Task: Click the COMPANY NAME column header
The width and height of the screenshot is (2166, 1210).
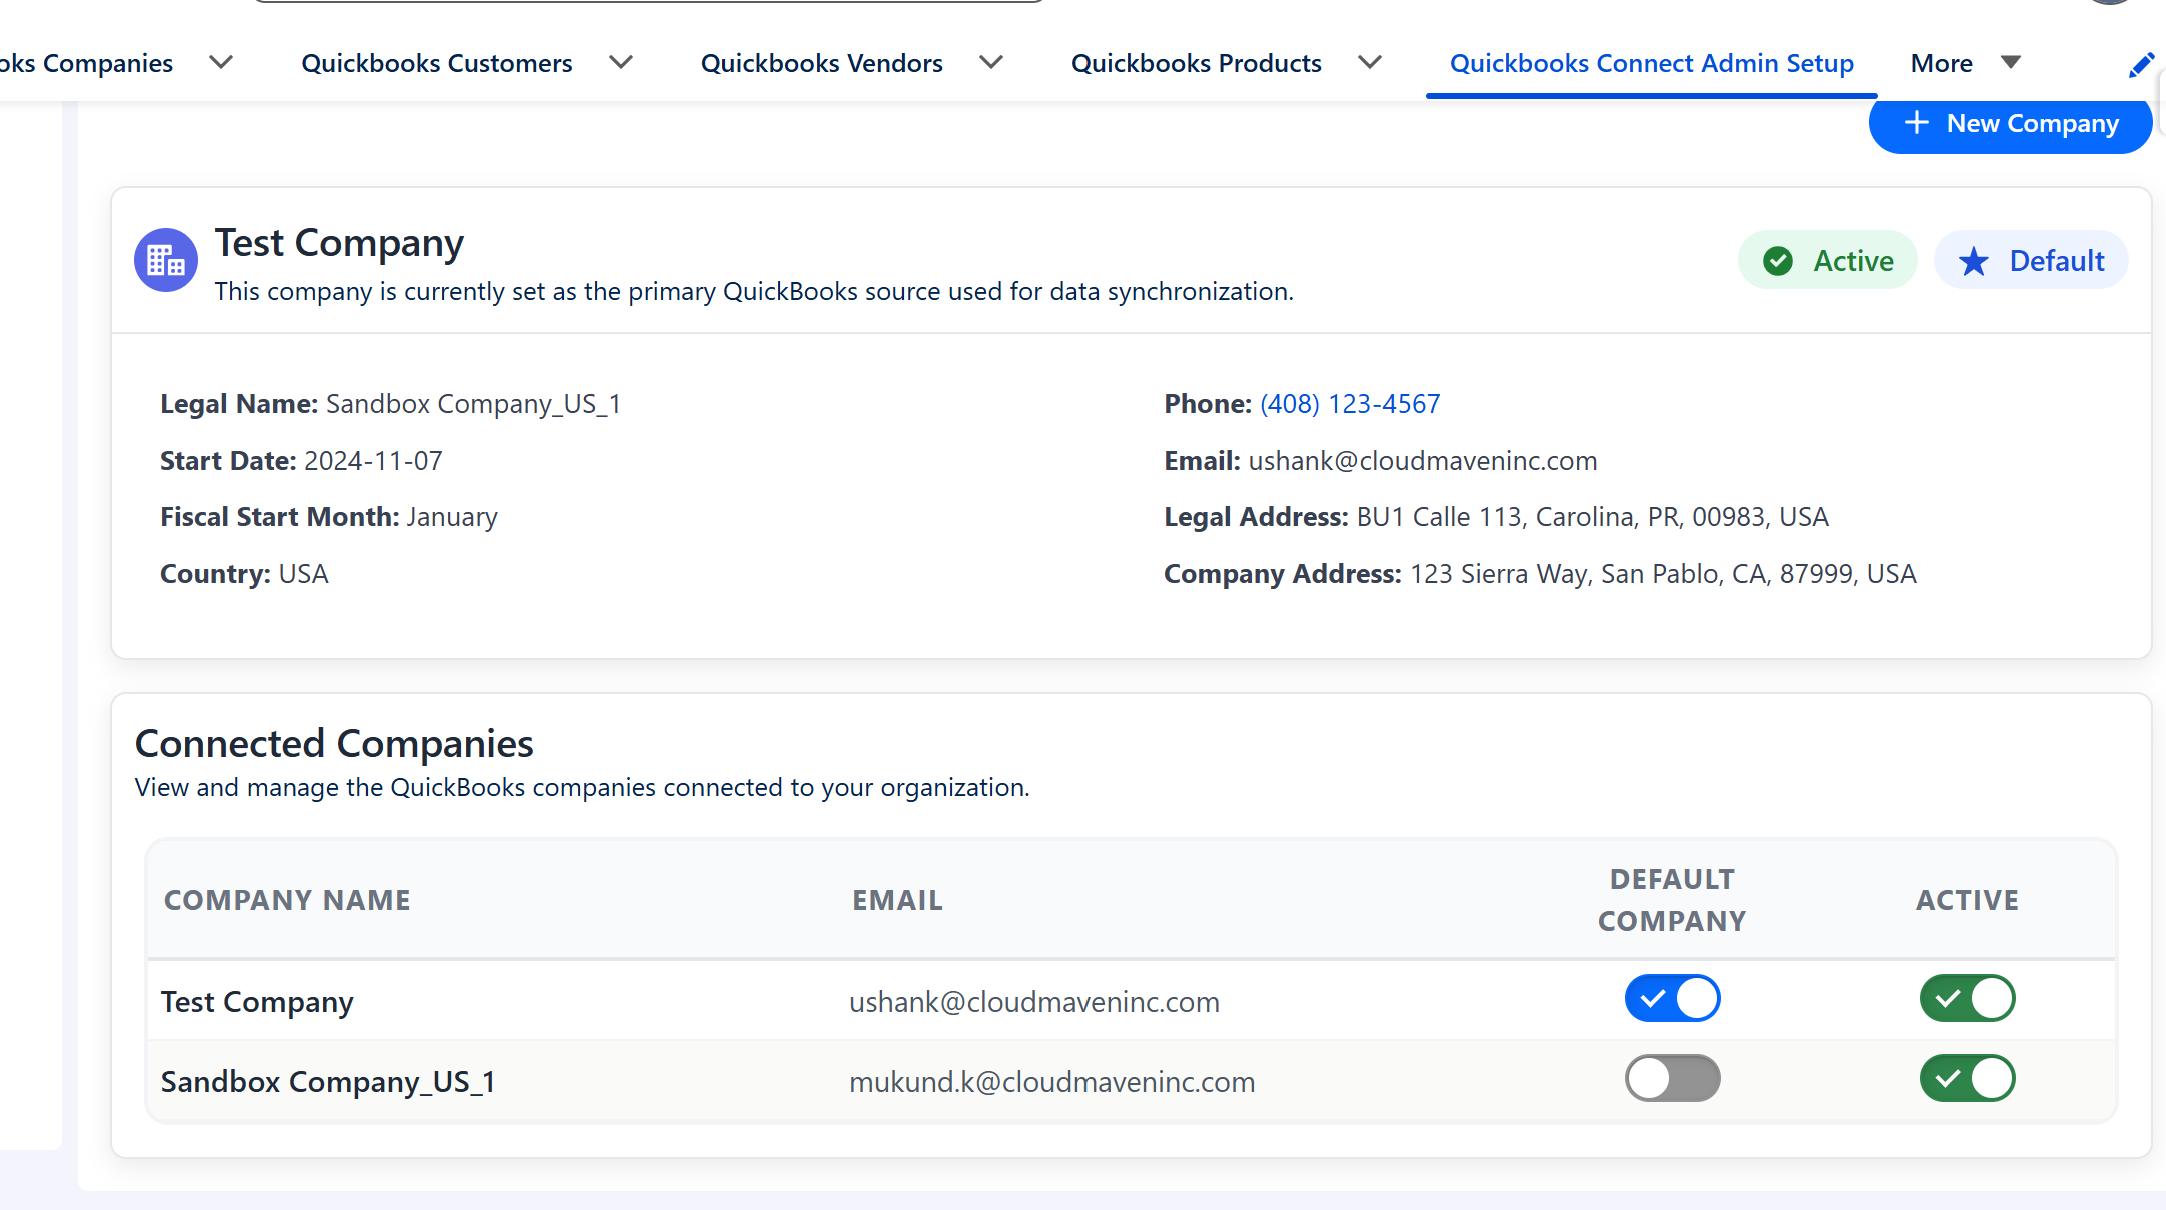Action: [287, 900]
